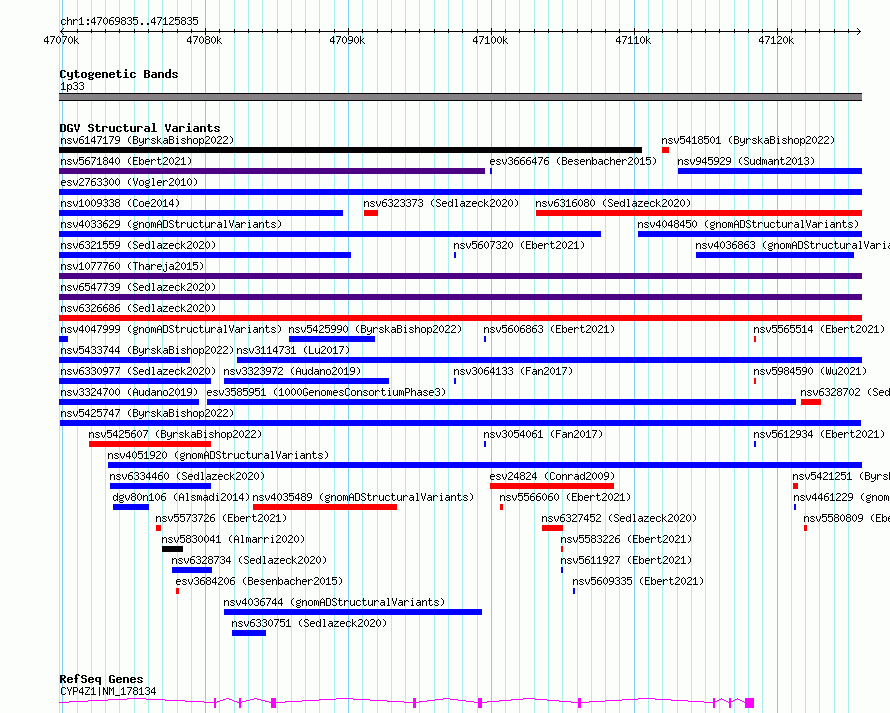The height and width of the screenshot is (713, 890).
Task: Open nsv5418501 (ByrskaBishop2022) variant label
Action: pyautogui.click(x=748, y=140)
